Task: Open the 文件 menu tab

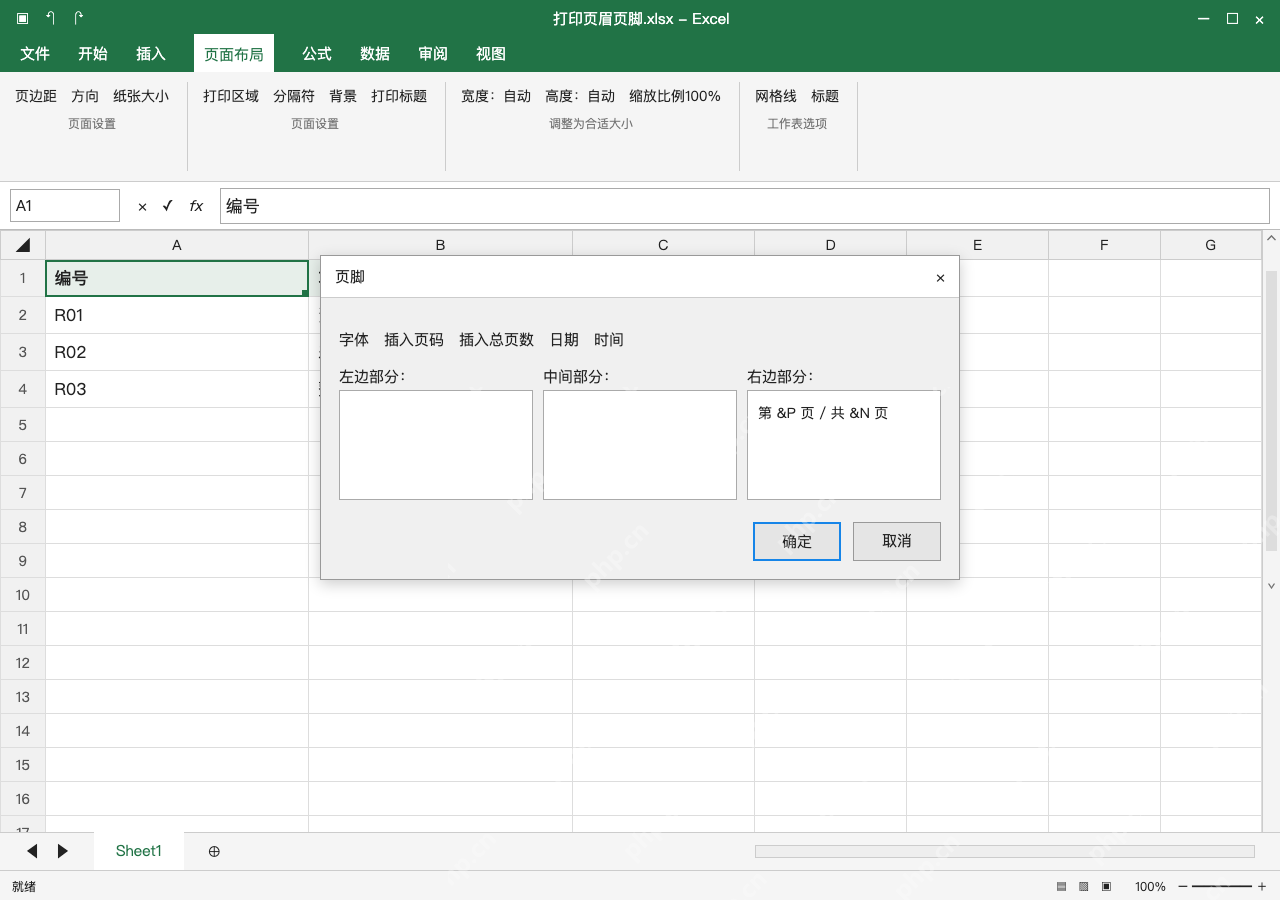Action: click(x=35, y=54)
